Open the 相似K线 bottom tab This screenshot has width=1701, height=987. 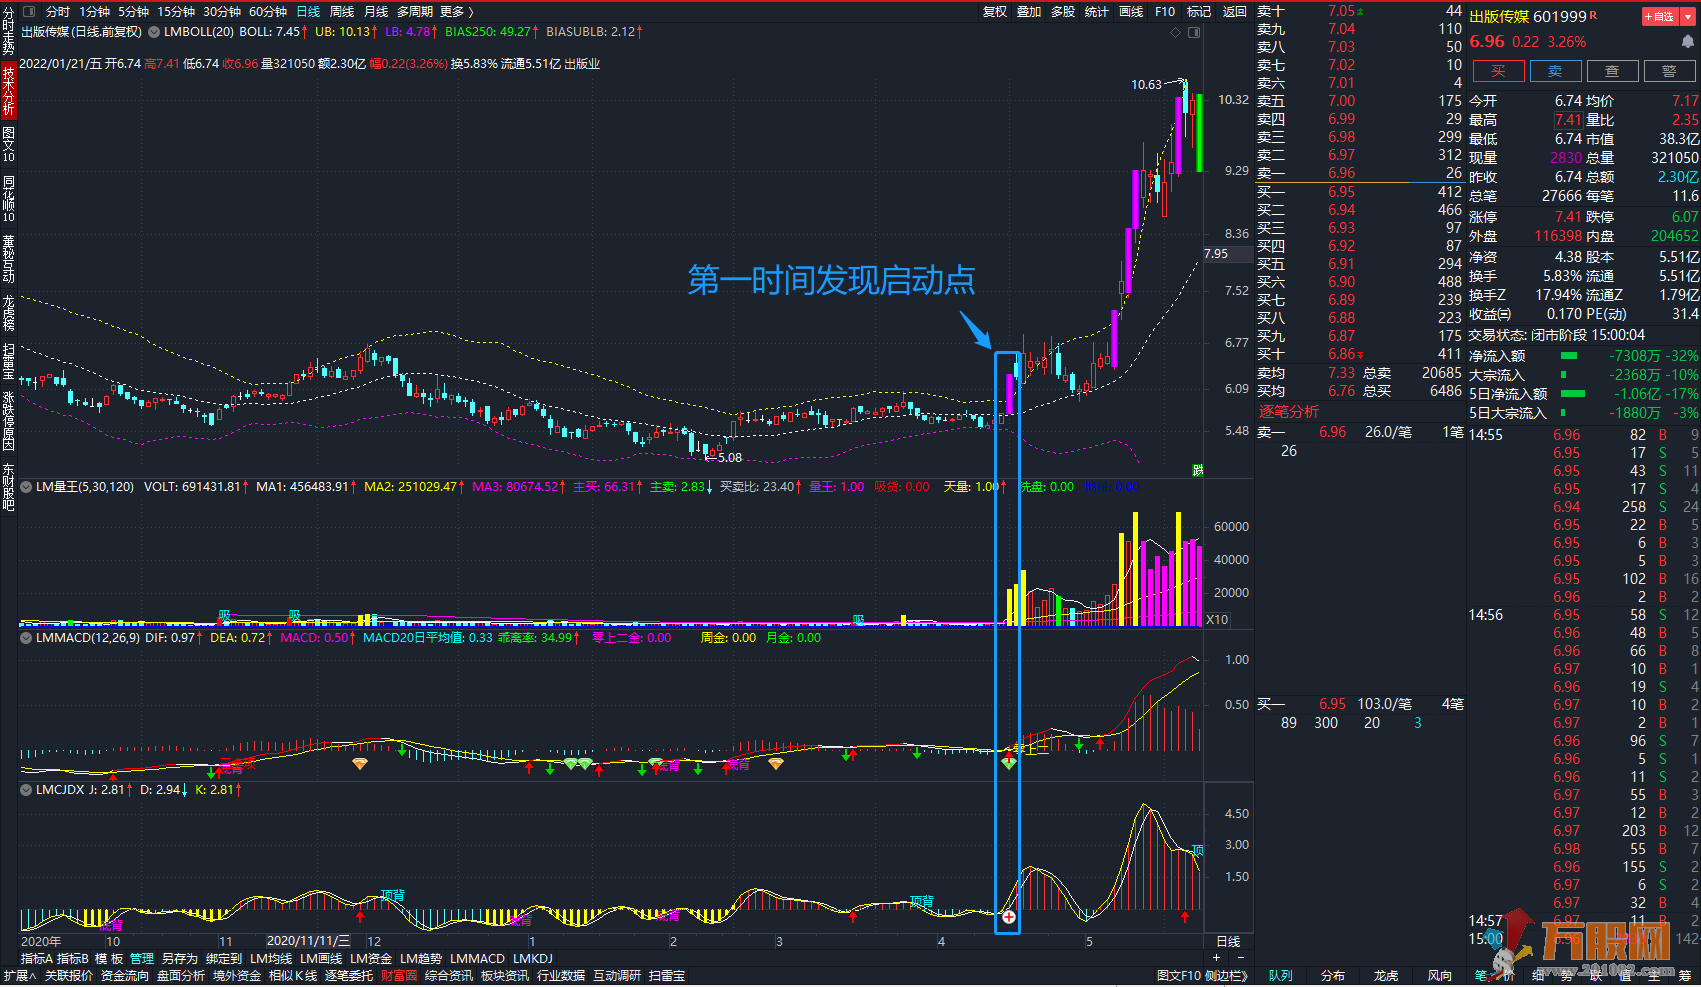[x=293, y=976]
